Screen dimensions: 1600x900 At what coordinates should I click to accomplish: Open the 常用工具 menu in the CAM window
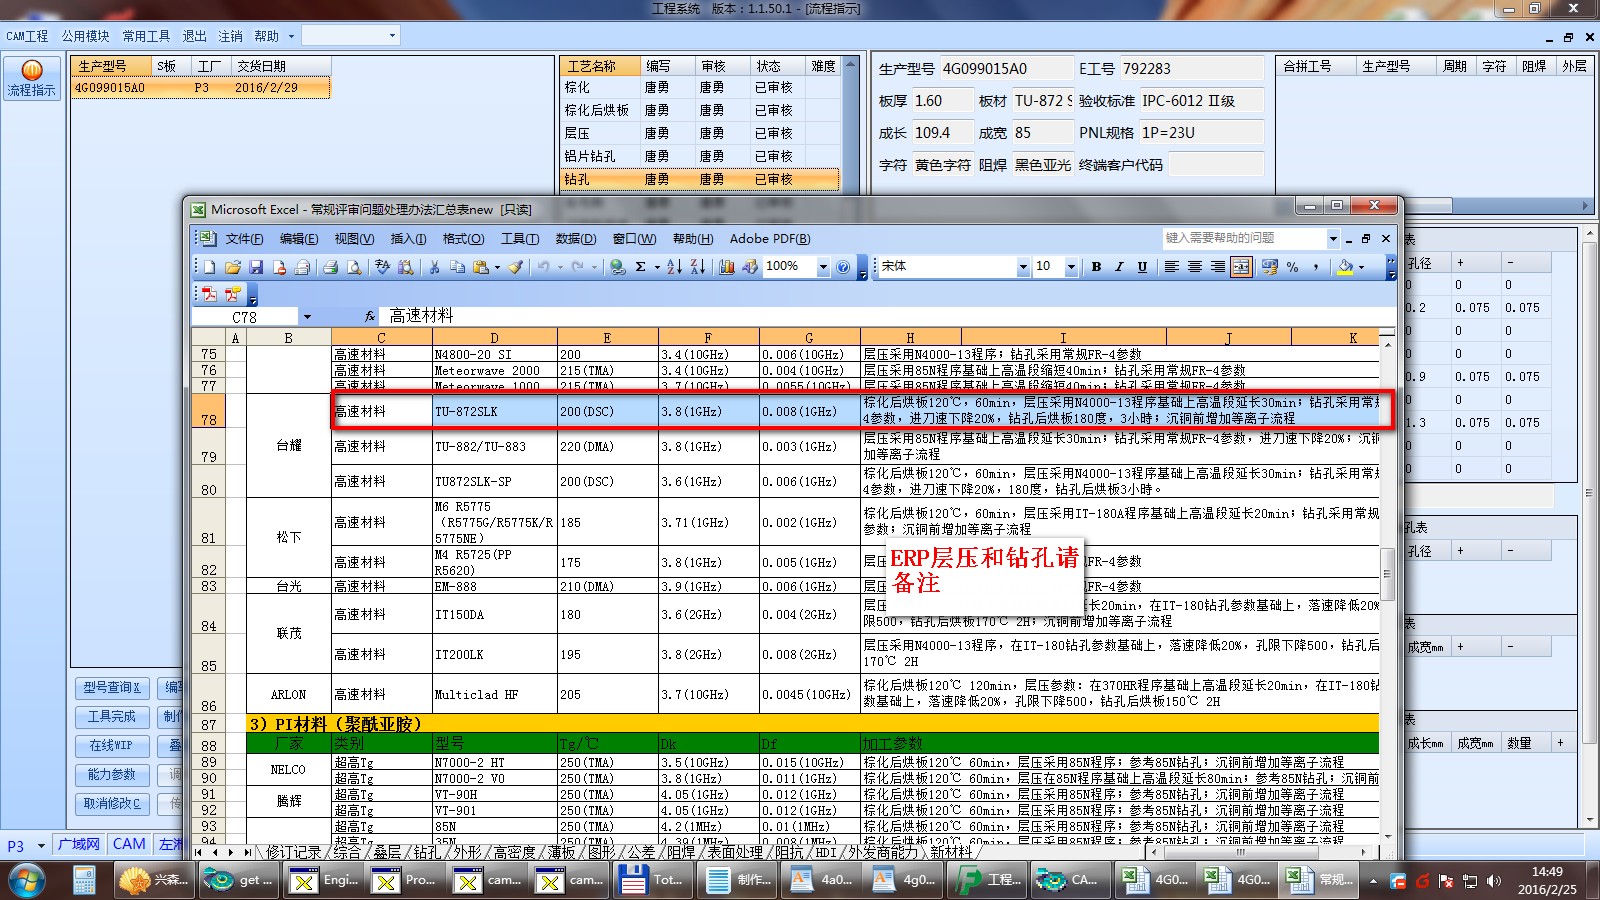146,36
